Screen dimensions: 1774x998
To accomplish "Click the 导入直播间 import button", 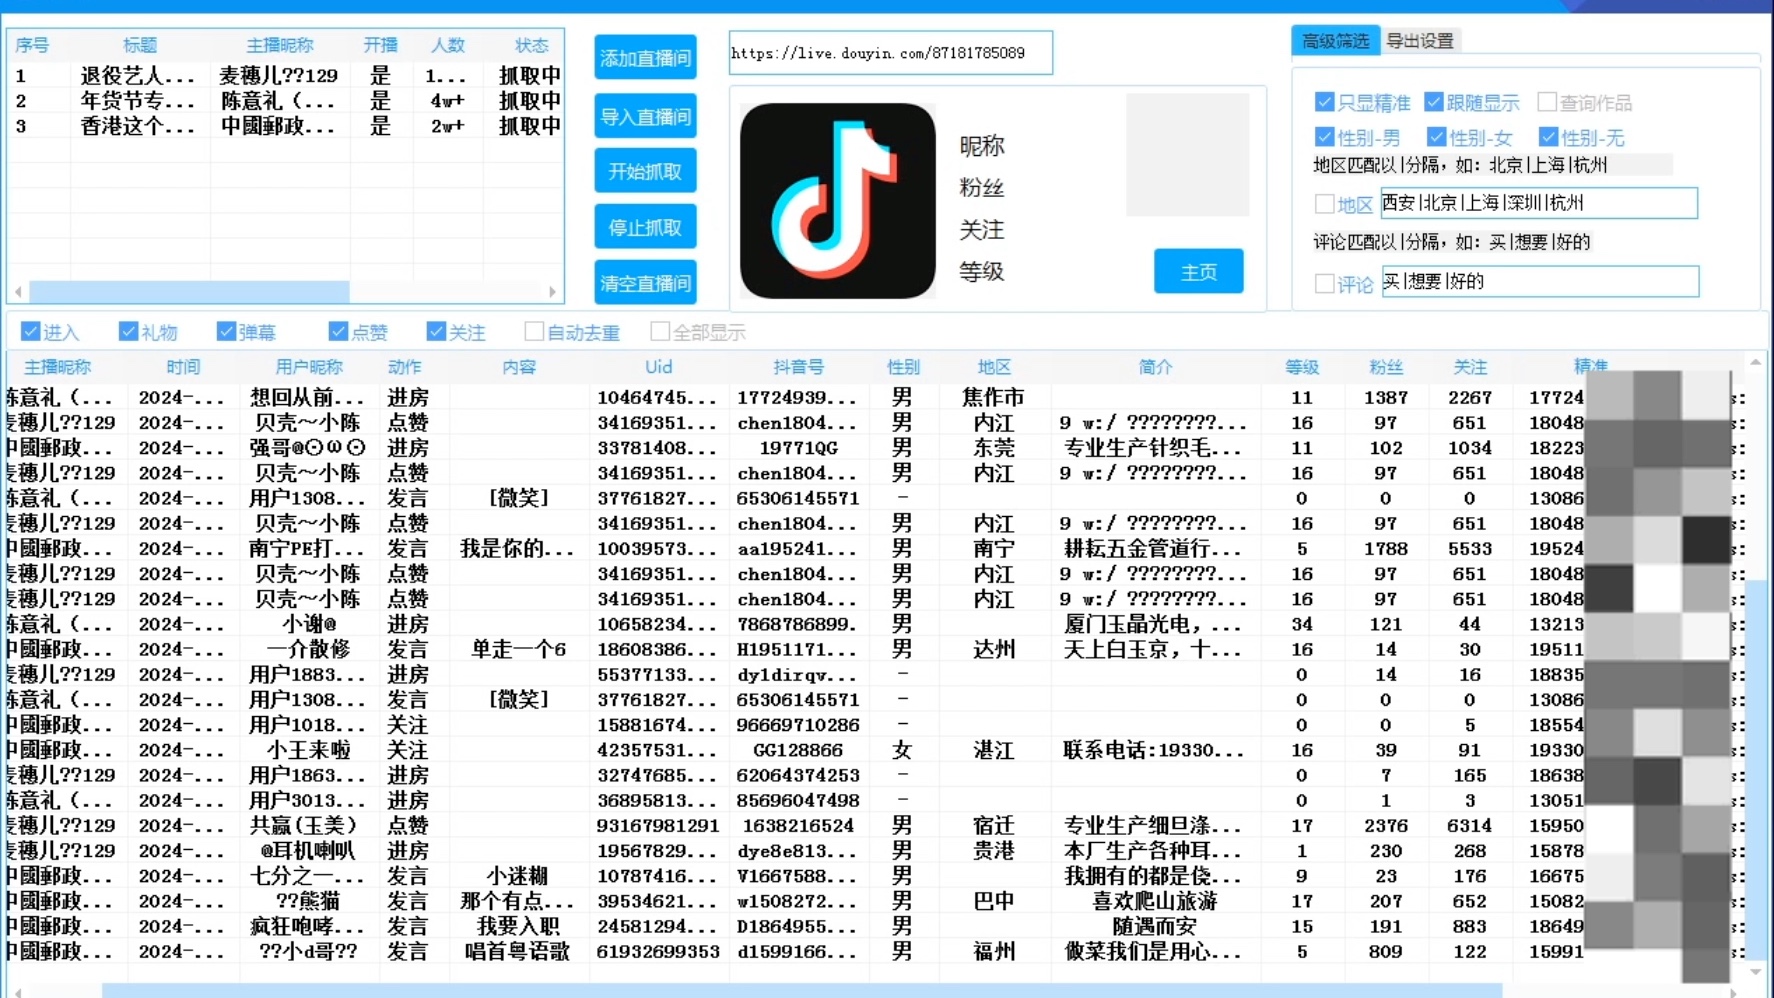I will 645,115.
